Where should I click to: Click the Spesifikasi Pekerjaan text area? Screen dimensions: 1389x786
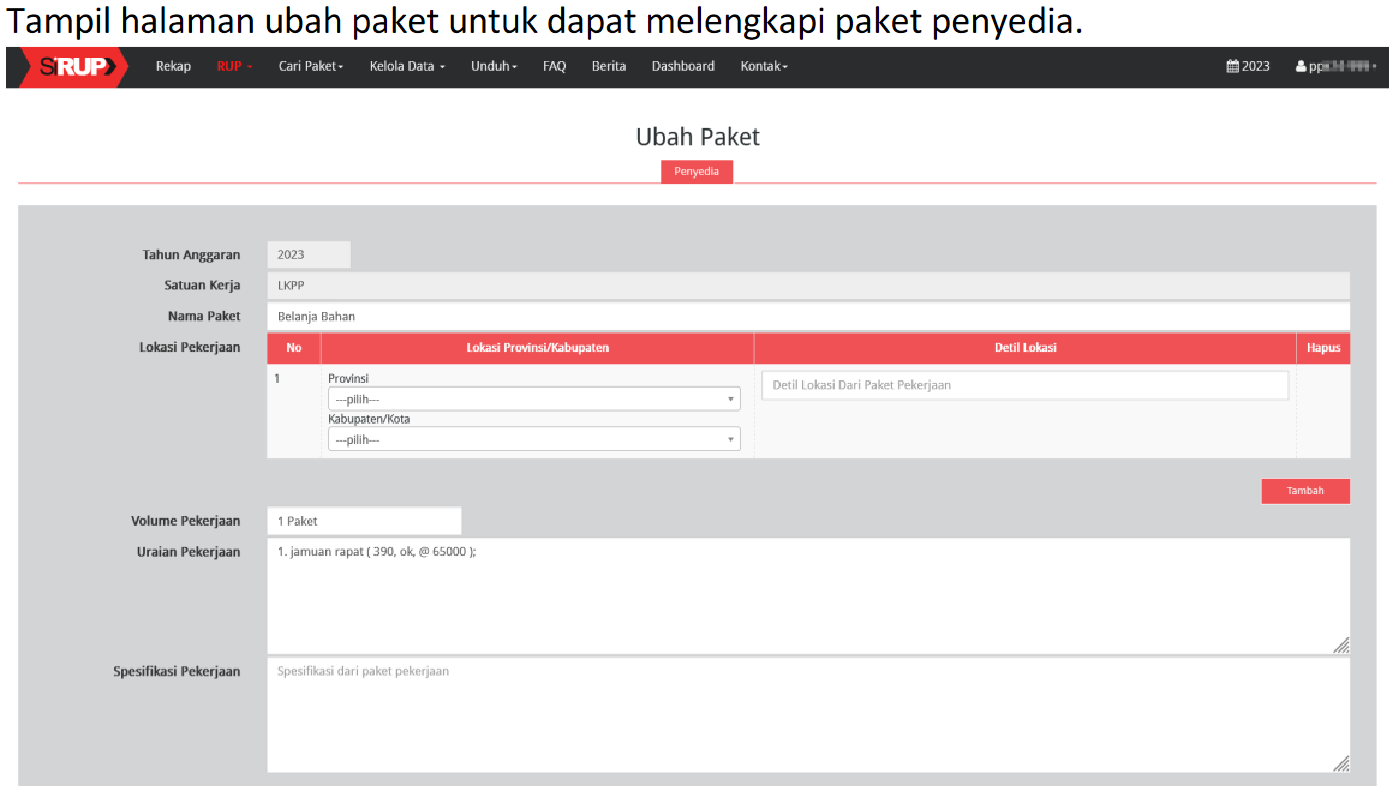[x=808, y=715]
